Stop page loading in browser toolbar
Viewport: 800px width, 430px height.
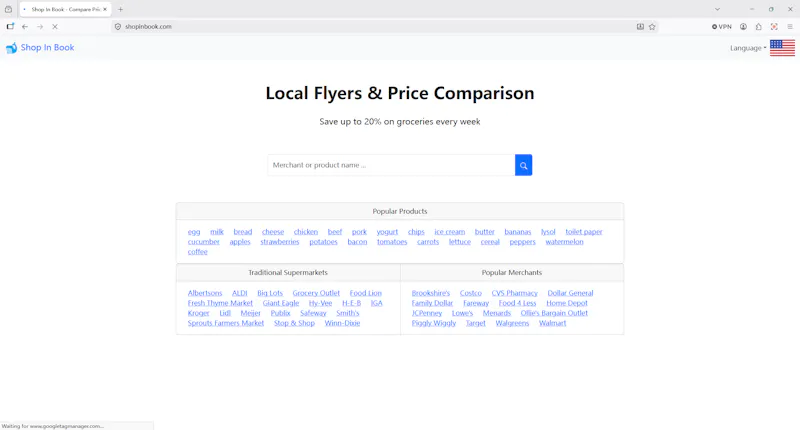tap(55, 27)
